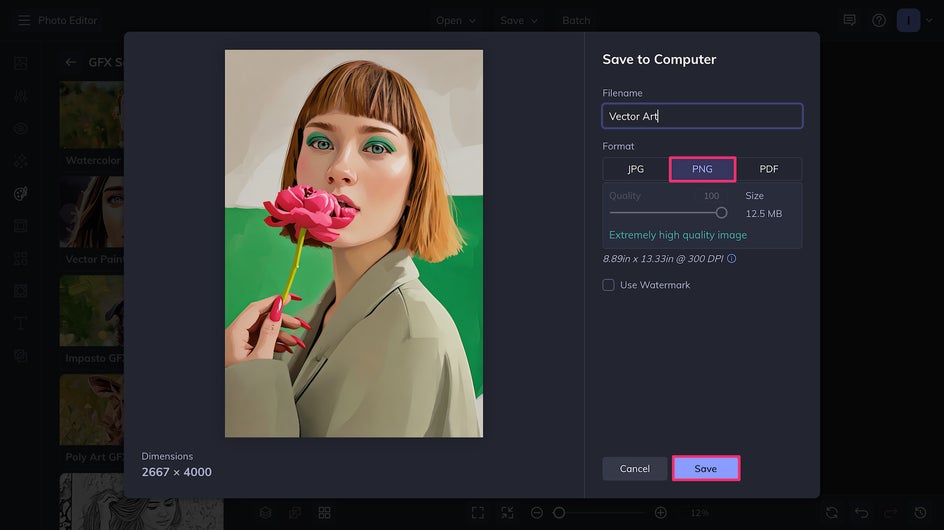The image size is (944, 530).
Task: Open the Textures icon in the sidebar
Action: point(20,356)
